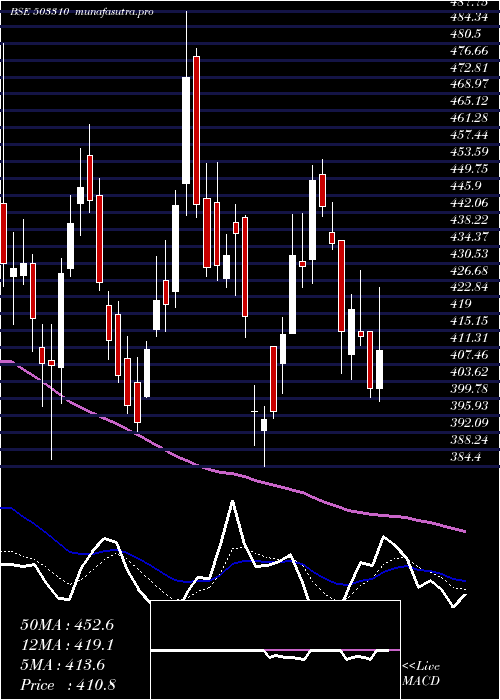Click the <<Live MACD label

(421, 674)
